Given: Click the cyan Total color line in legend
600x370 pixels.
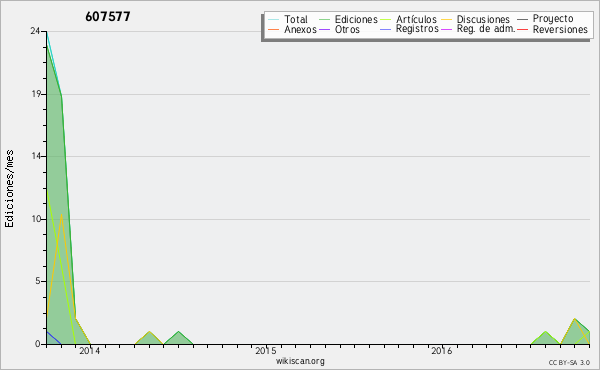Looking at the screenshot, I should point(274,20).
